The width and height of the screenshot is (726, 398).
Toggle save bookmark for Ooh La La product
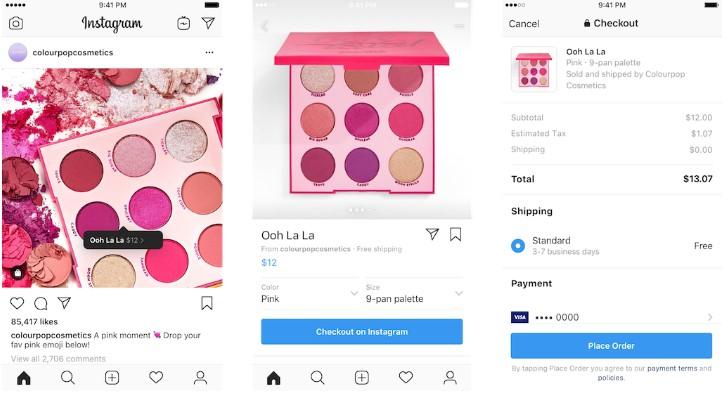click(456, 234)
